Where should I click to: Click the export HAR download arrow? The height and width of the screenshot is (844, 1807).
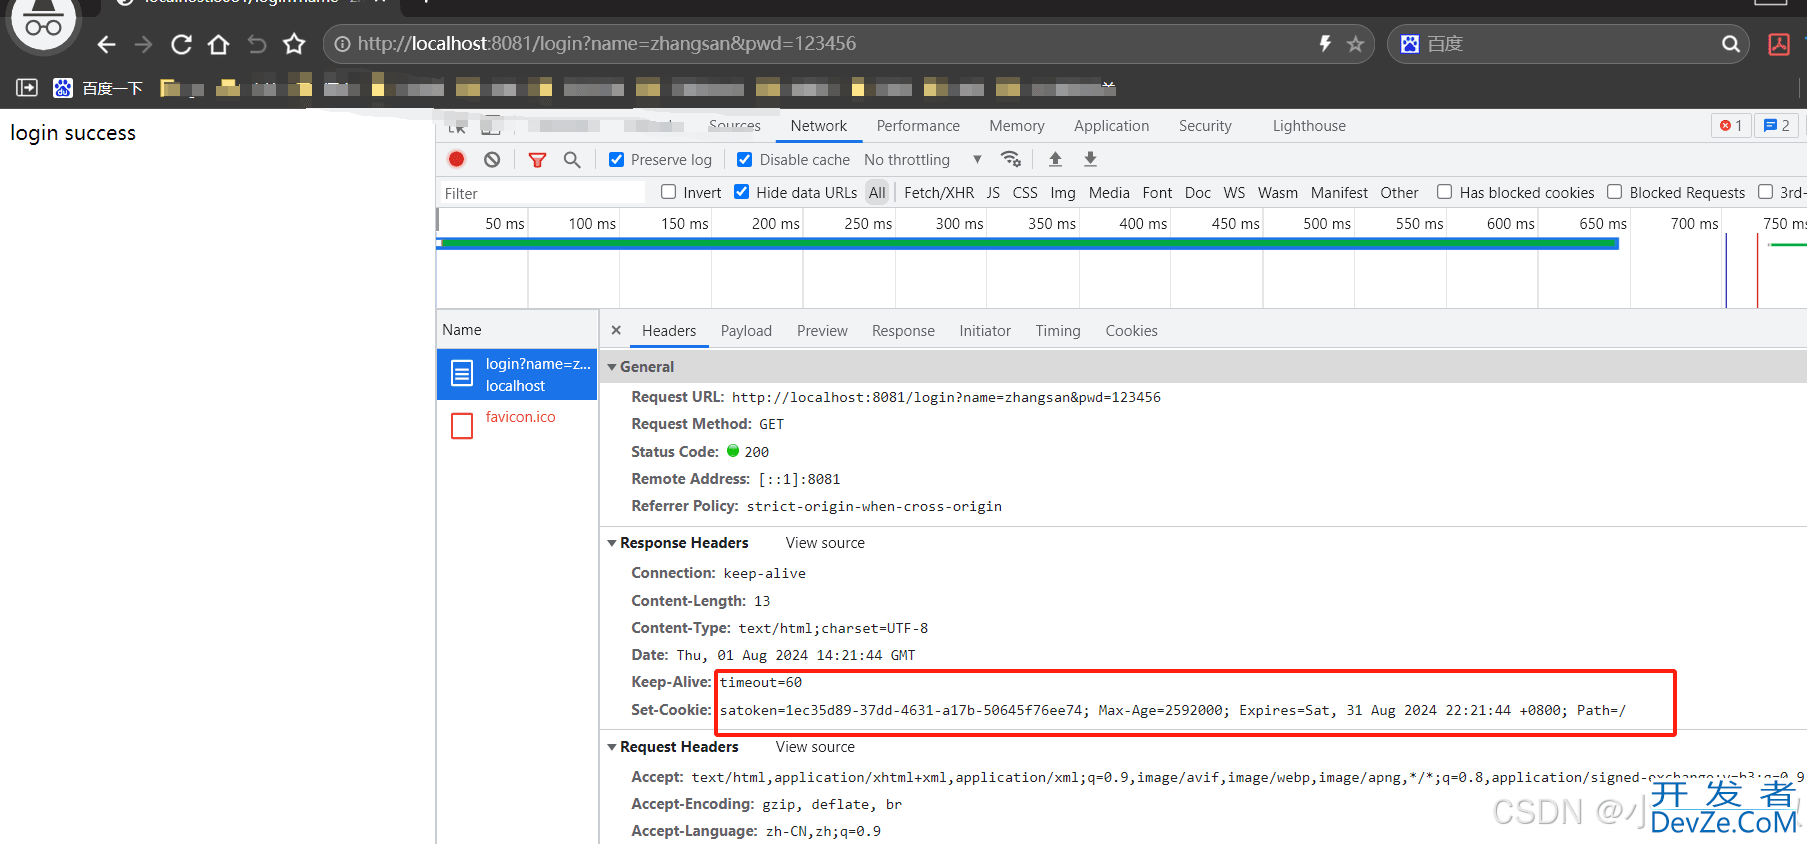tap(1091, 159)
